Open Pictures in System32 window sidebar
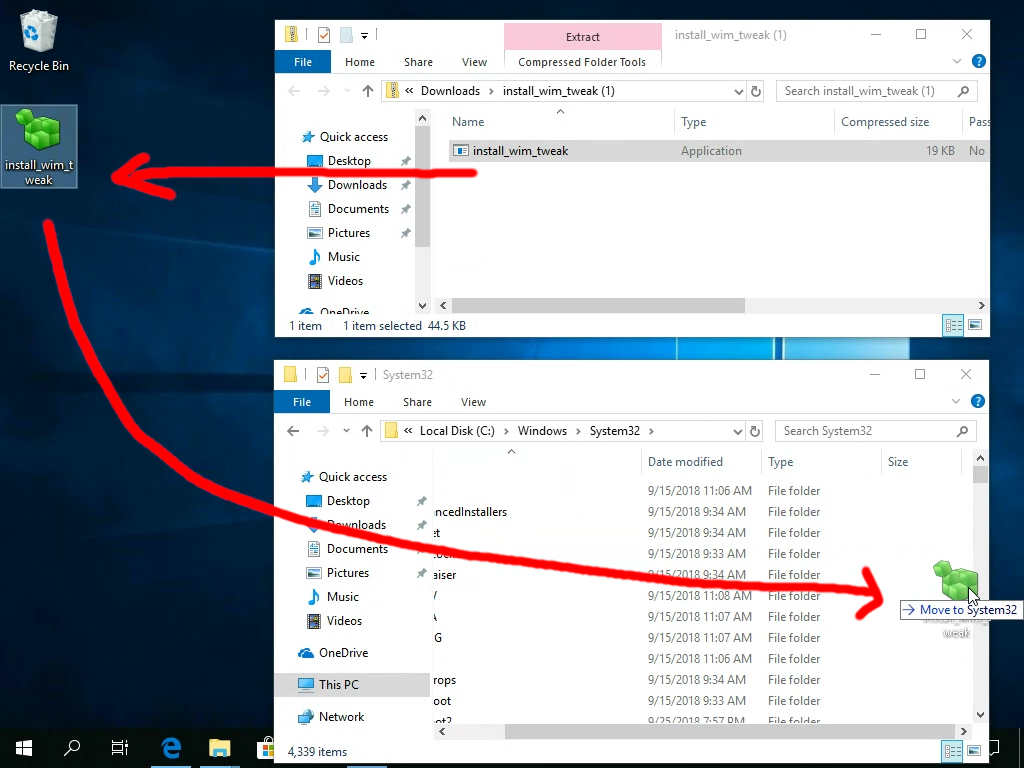 347,573
